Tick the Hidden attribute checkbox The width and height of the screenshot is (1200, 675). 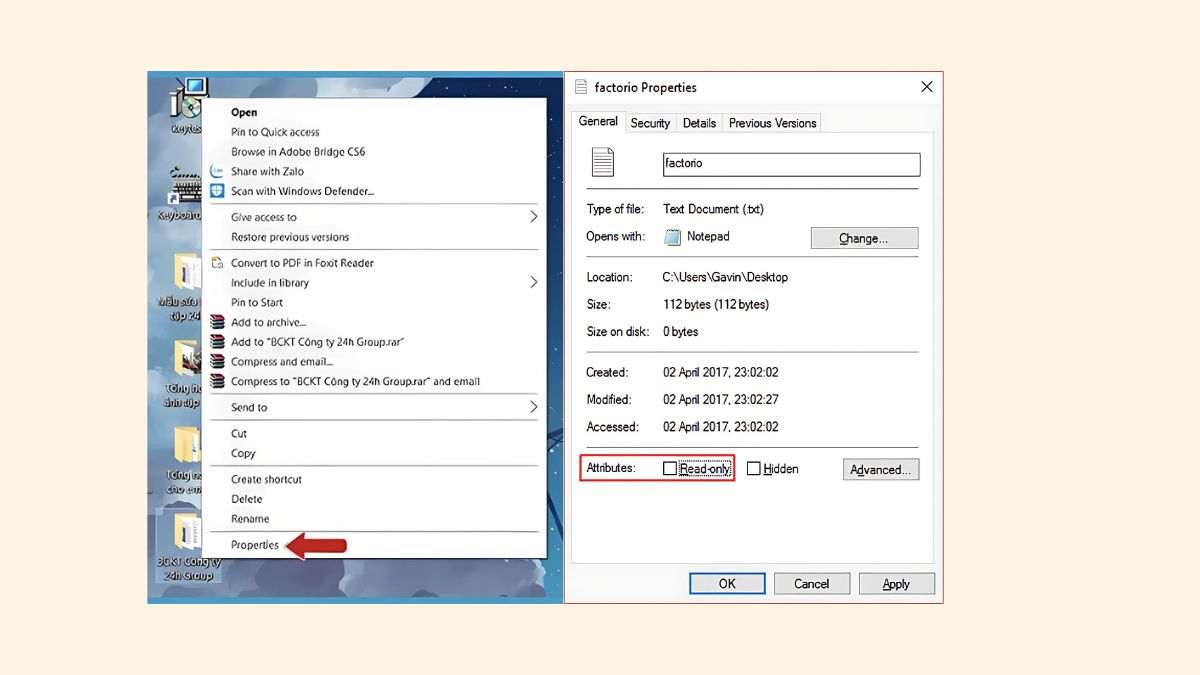[x=754, y=469]
